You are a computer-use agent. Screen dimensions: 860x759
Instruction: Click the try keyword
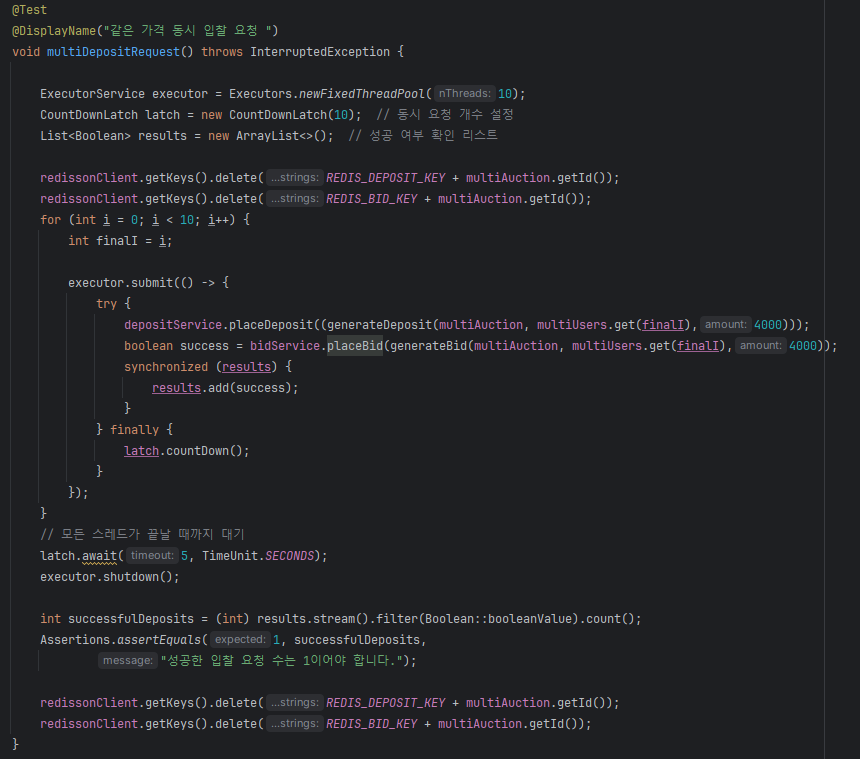[106, 304]
